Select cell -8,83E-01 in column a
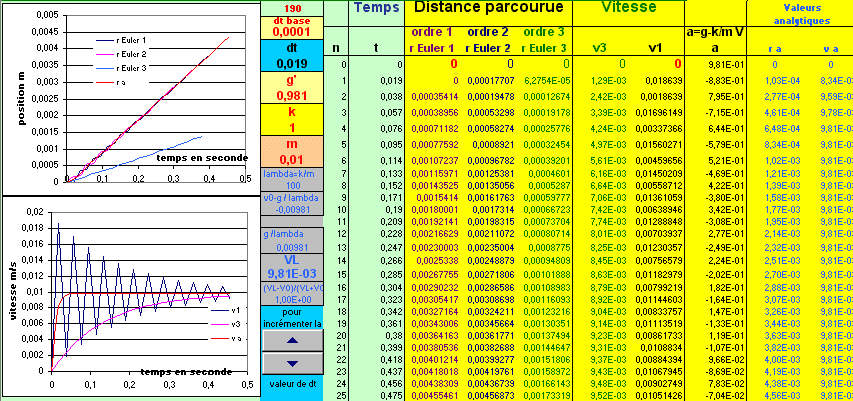This screenshot has height=401, width=853. (715, 81)
